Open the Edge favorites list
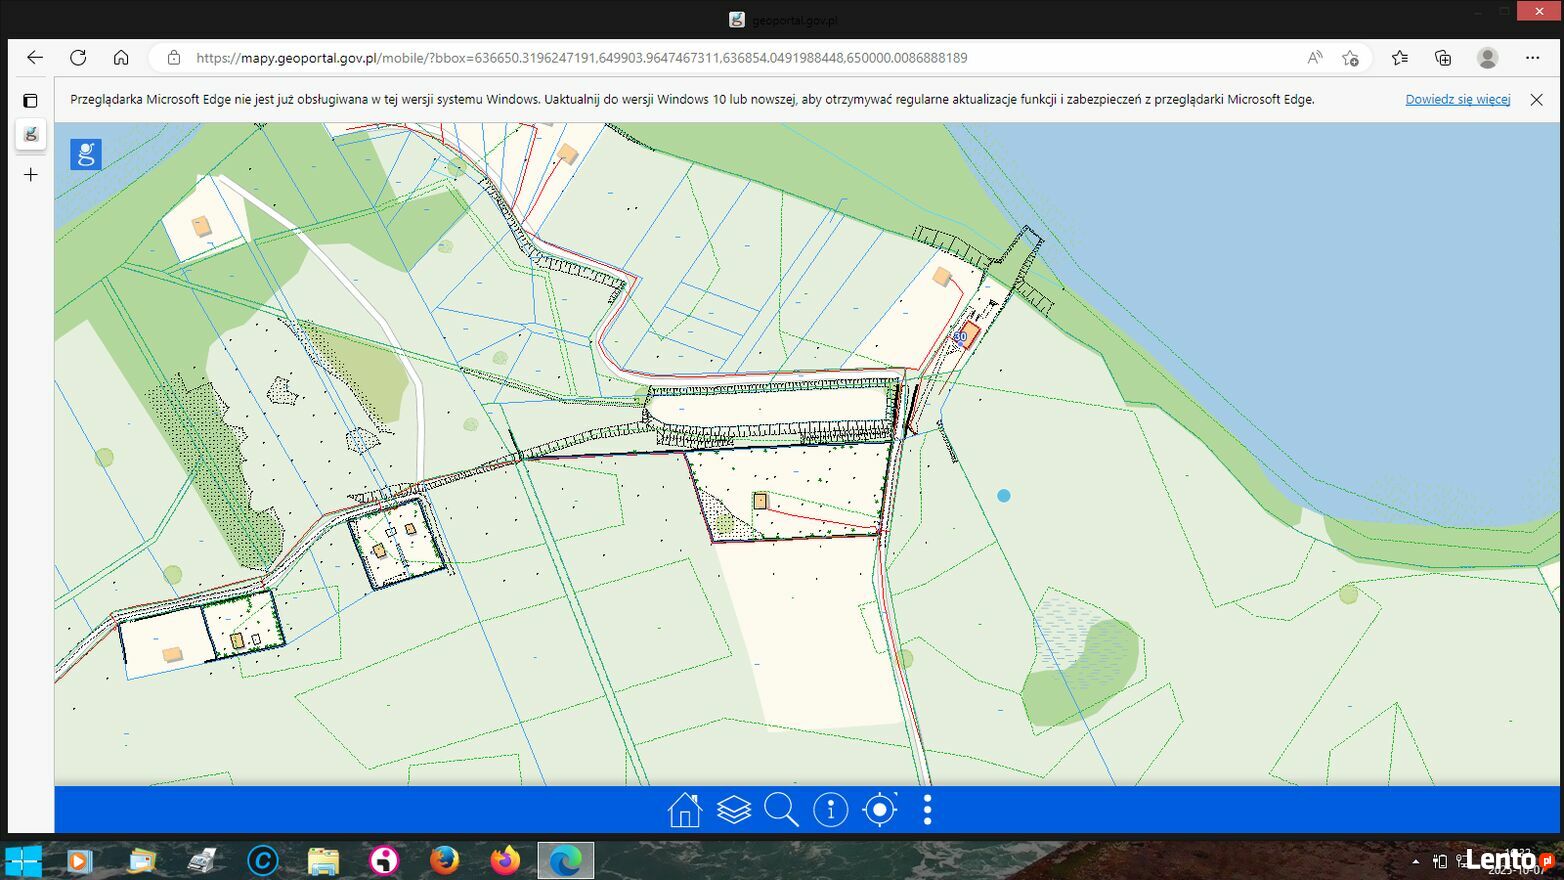The width and height of the screenshot is (1564, 880). click(1399, 58)
